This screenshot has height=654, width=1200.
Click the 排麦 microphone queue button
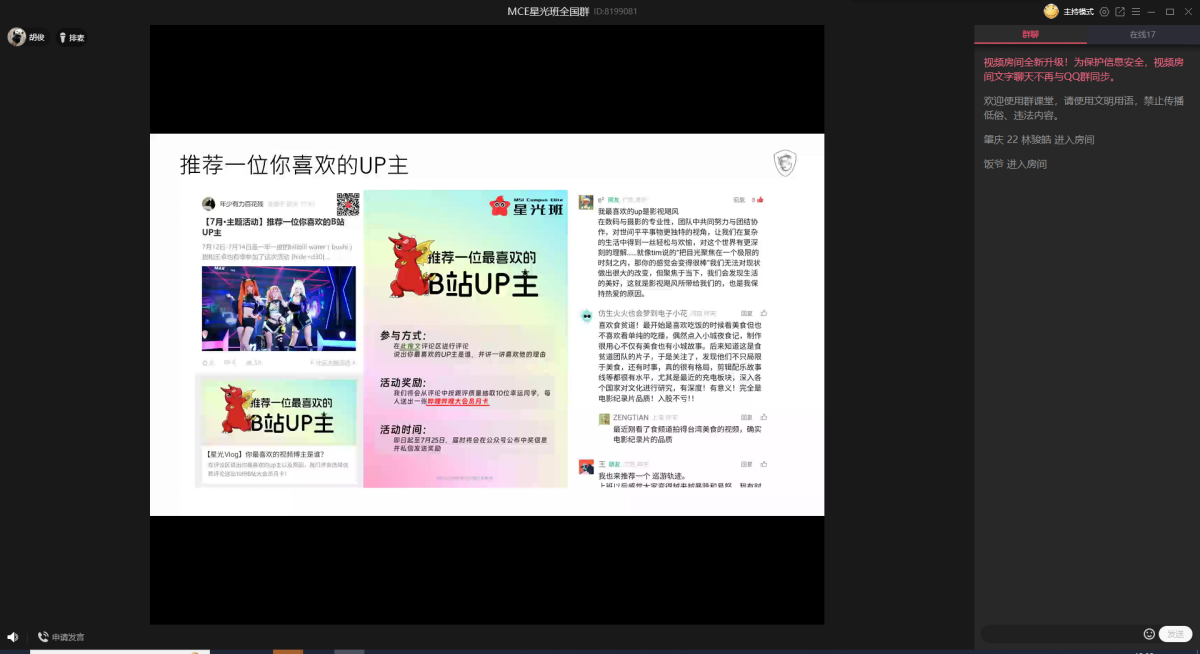point(71,38)
